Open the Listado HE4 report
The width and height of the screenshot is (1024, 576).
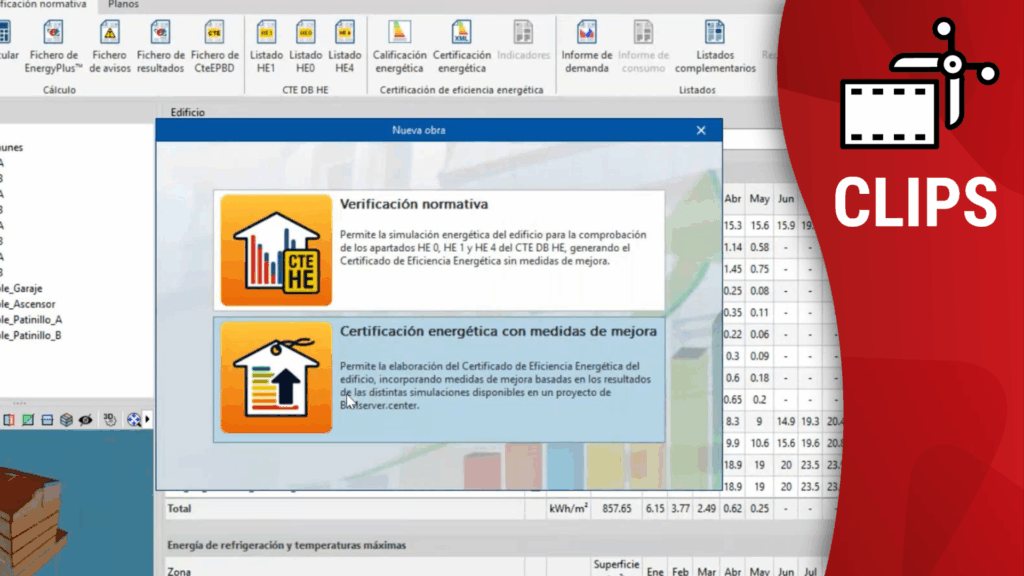click(345, 47)
